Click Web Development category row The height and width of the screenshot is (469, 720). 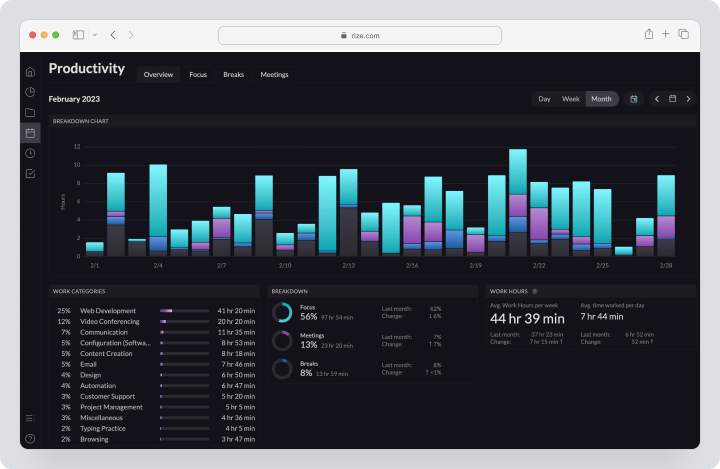(154, 311)
